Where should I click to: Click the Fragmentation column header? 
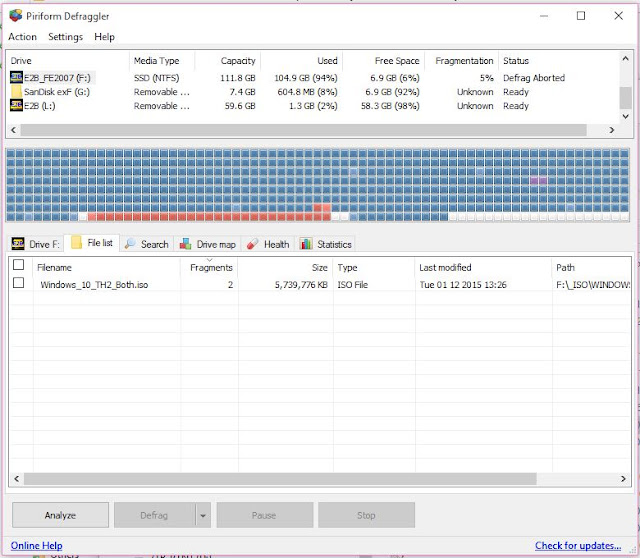462,61
